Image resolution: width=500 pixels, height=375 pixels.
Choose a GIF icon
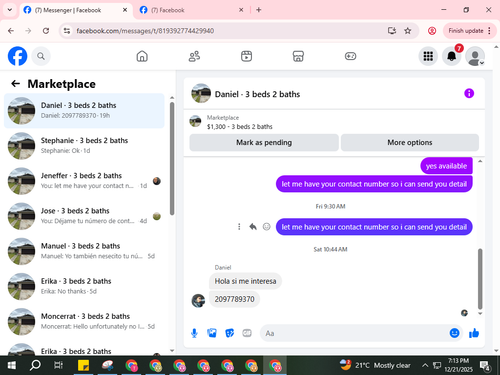[x=247, y=333]
